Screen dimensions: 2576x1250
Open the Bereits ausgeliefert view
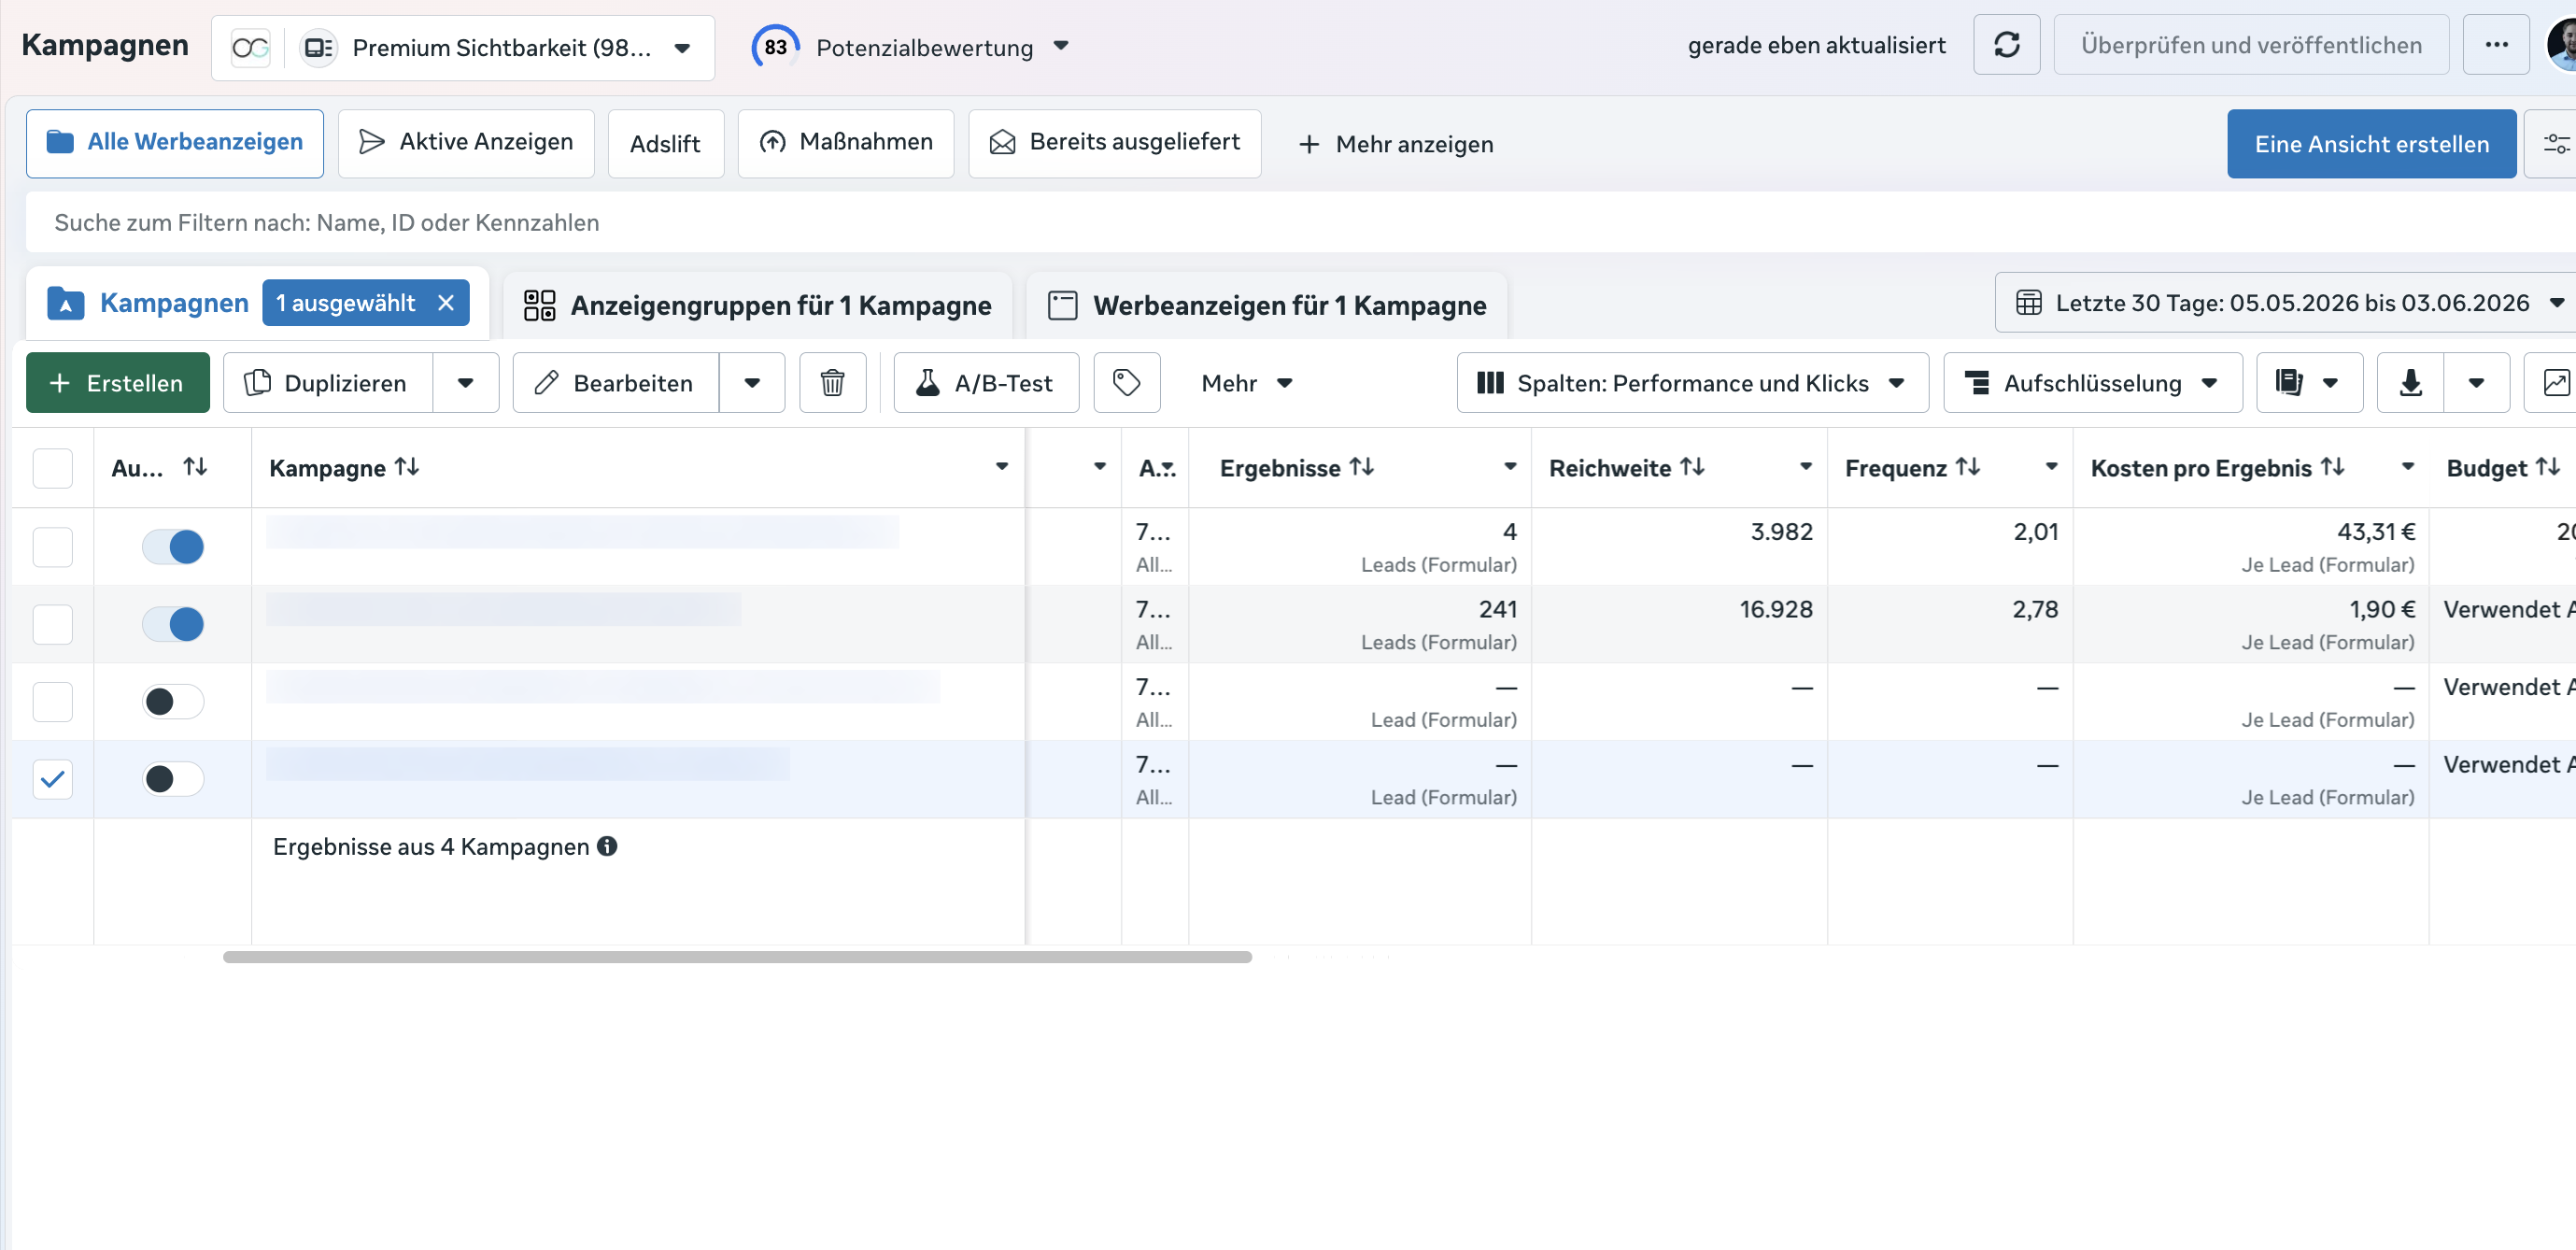[x=1115, y=143]
